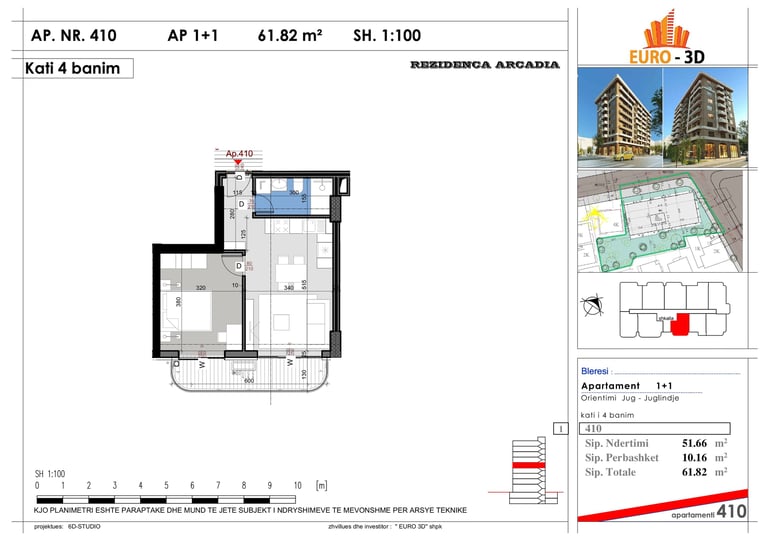This screenshot has height=542, width=768.
Task: Select the '61.82' total area value in table
Action: [695, 472]
